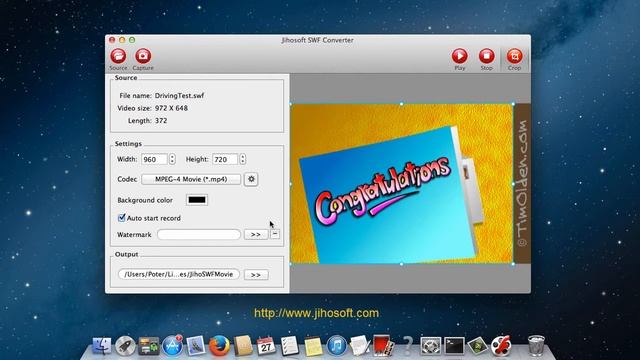
Task: Open Mail stamp icon in Dock
Action: coord(196,346)
